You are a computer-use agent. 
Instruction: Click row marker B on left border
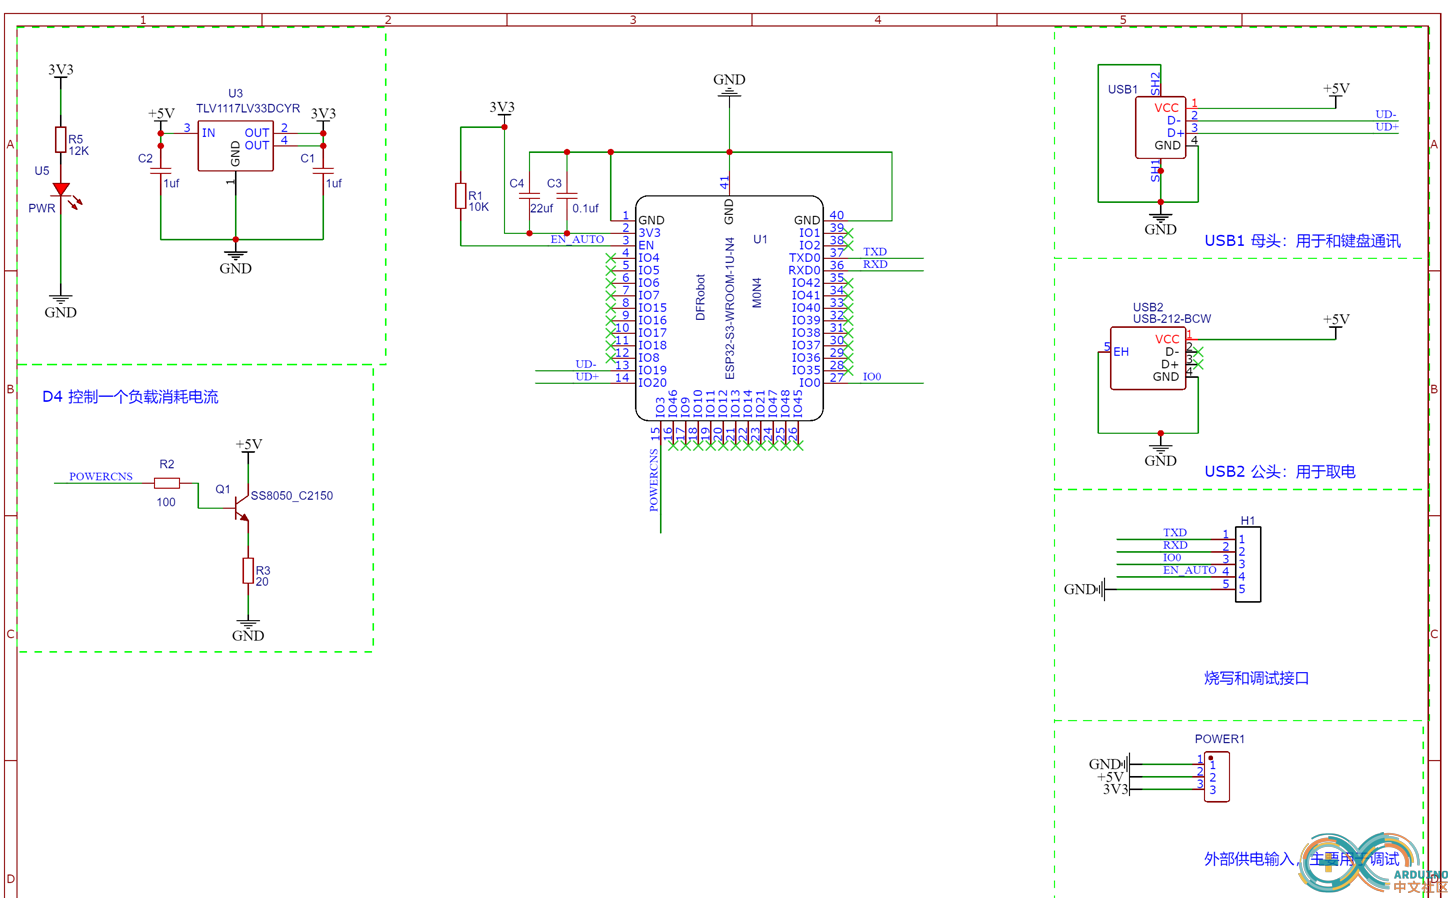point(10,389)
